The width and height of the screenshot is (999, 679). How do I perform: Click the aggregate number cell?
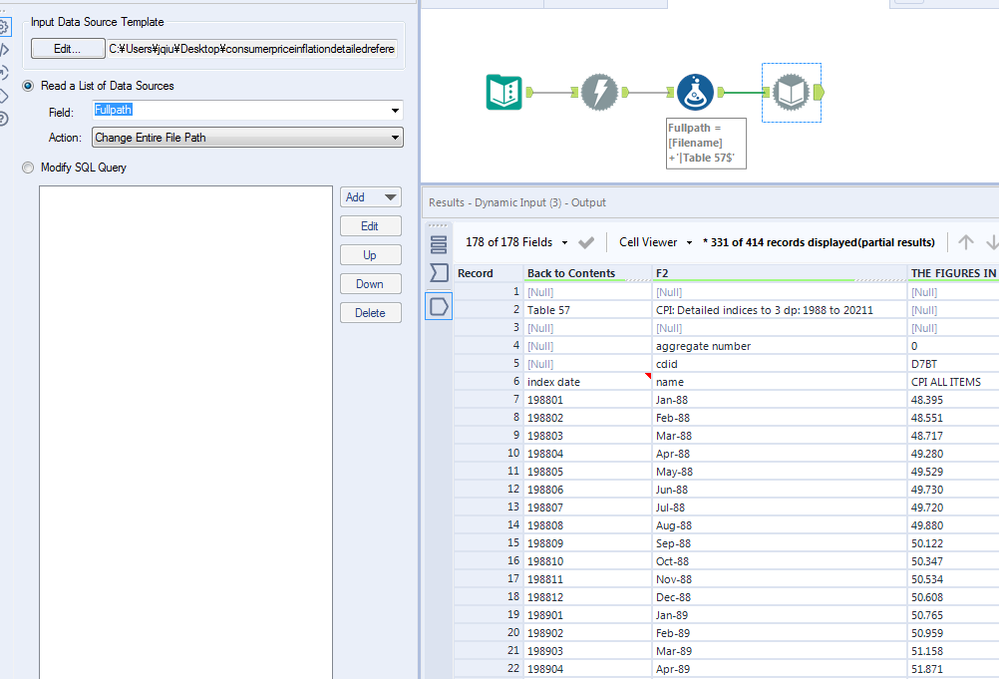[780, 346]
